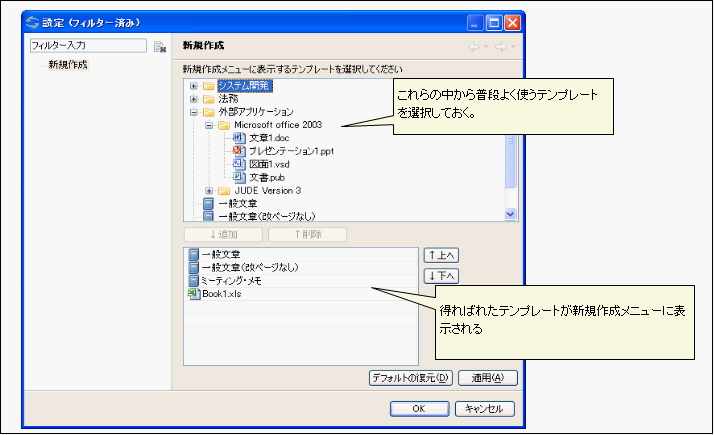The width and height of the screenshot is (714, 435).
Task: Click the forward navigation arrow icon
Action: point(500,46)
